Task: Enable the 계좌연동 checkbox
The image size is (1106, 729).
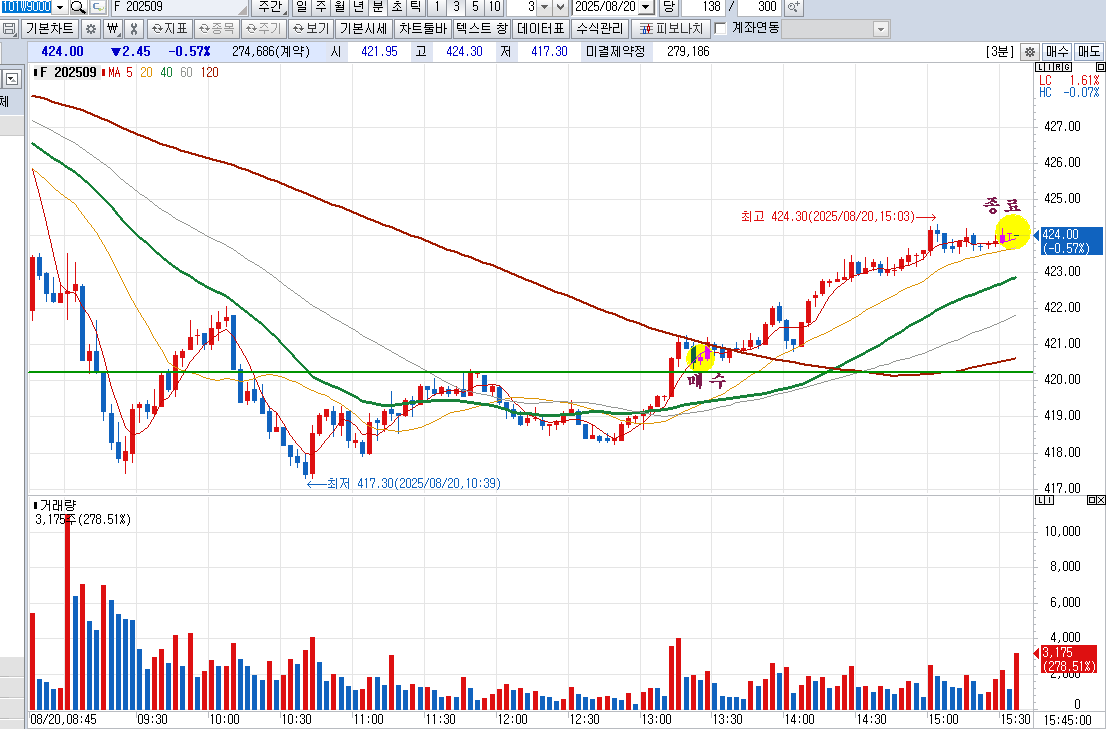Action: [x=720, y=28]
